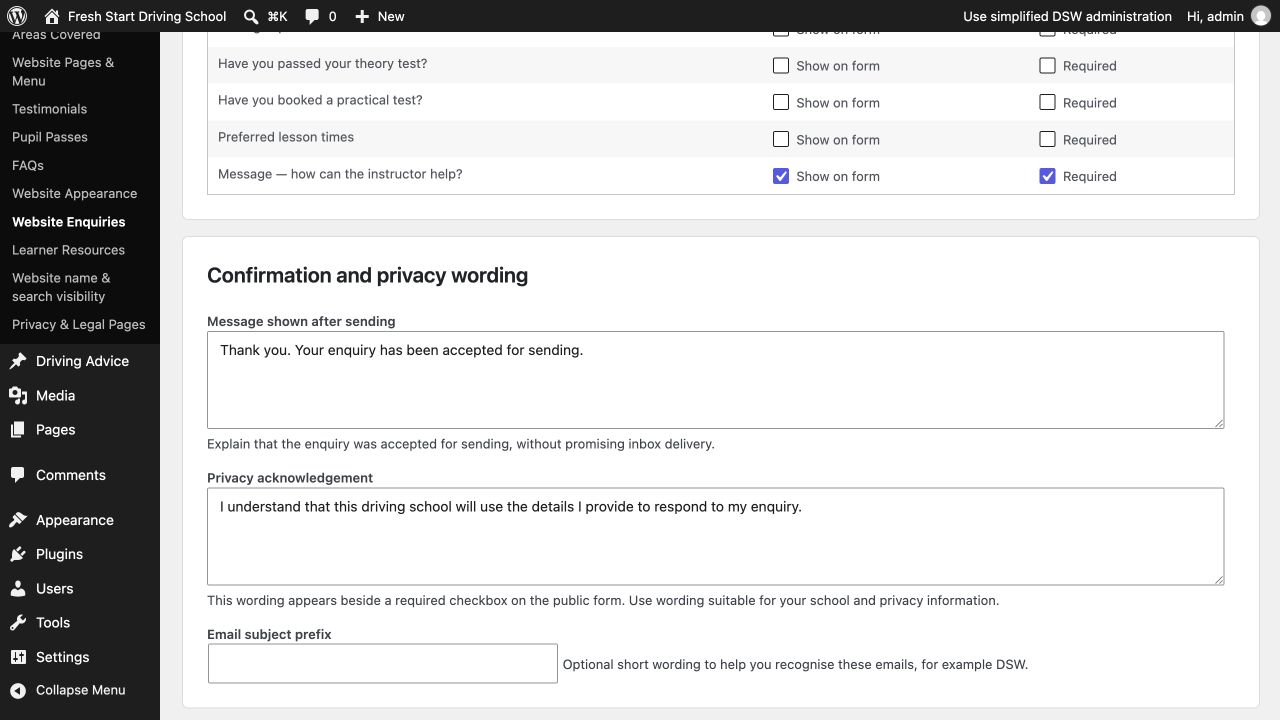This screenshot has height=720, width=1280.
Task: Click Confirmation and privacy wording heading
Action: coord(367,275)
